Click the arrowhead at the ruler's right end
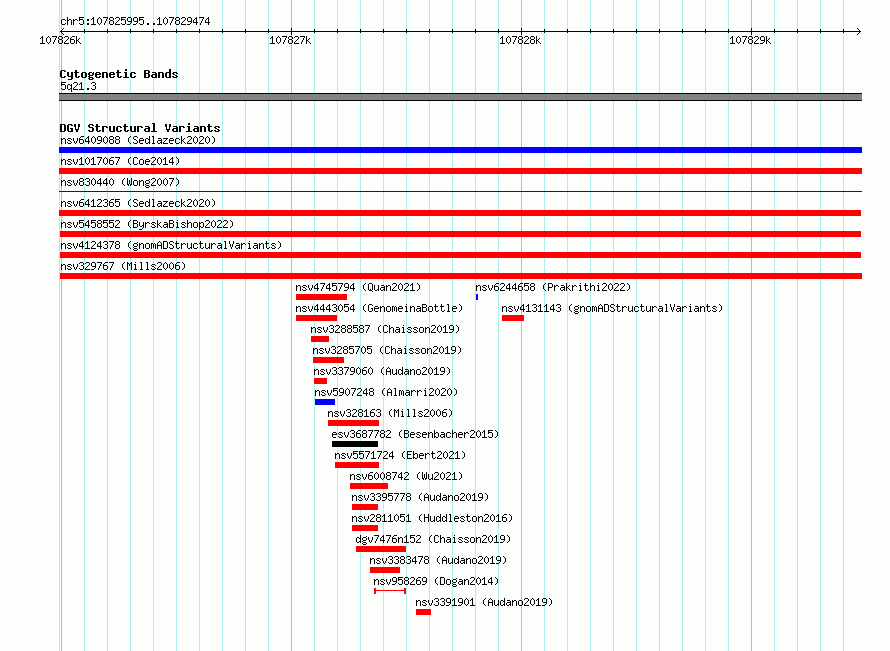Image resolution: width=890 pixels, height=651 pixels. 859,31
